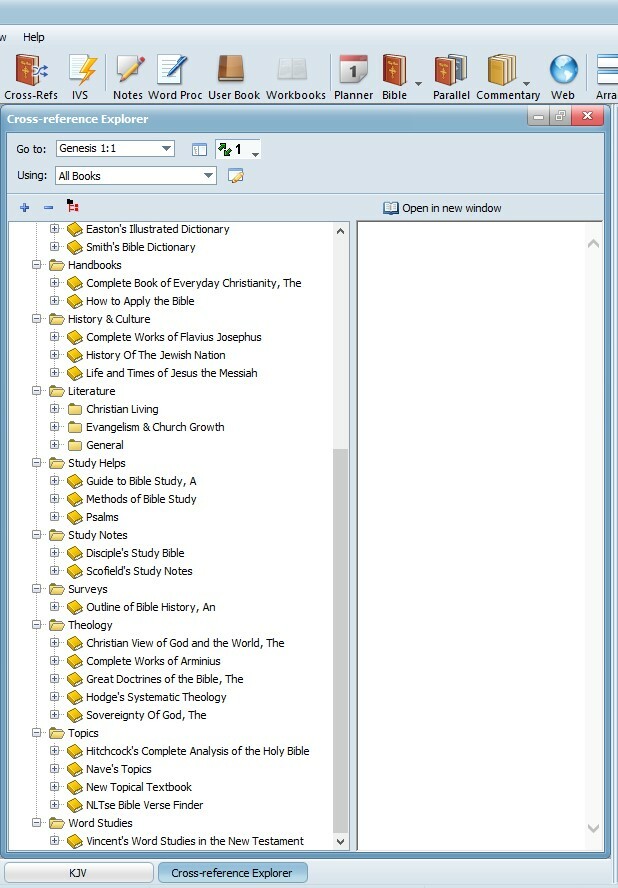Click the edit book set icon beside Using
The height and width of the screenshot is (888, 618).
click(236, 176)
